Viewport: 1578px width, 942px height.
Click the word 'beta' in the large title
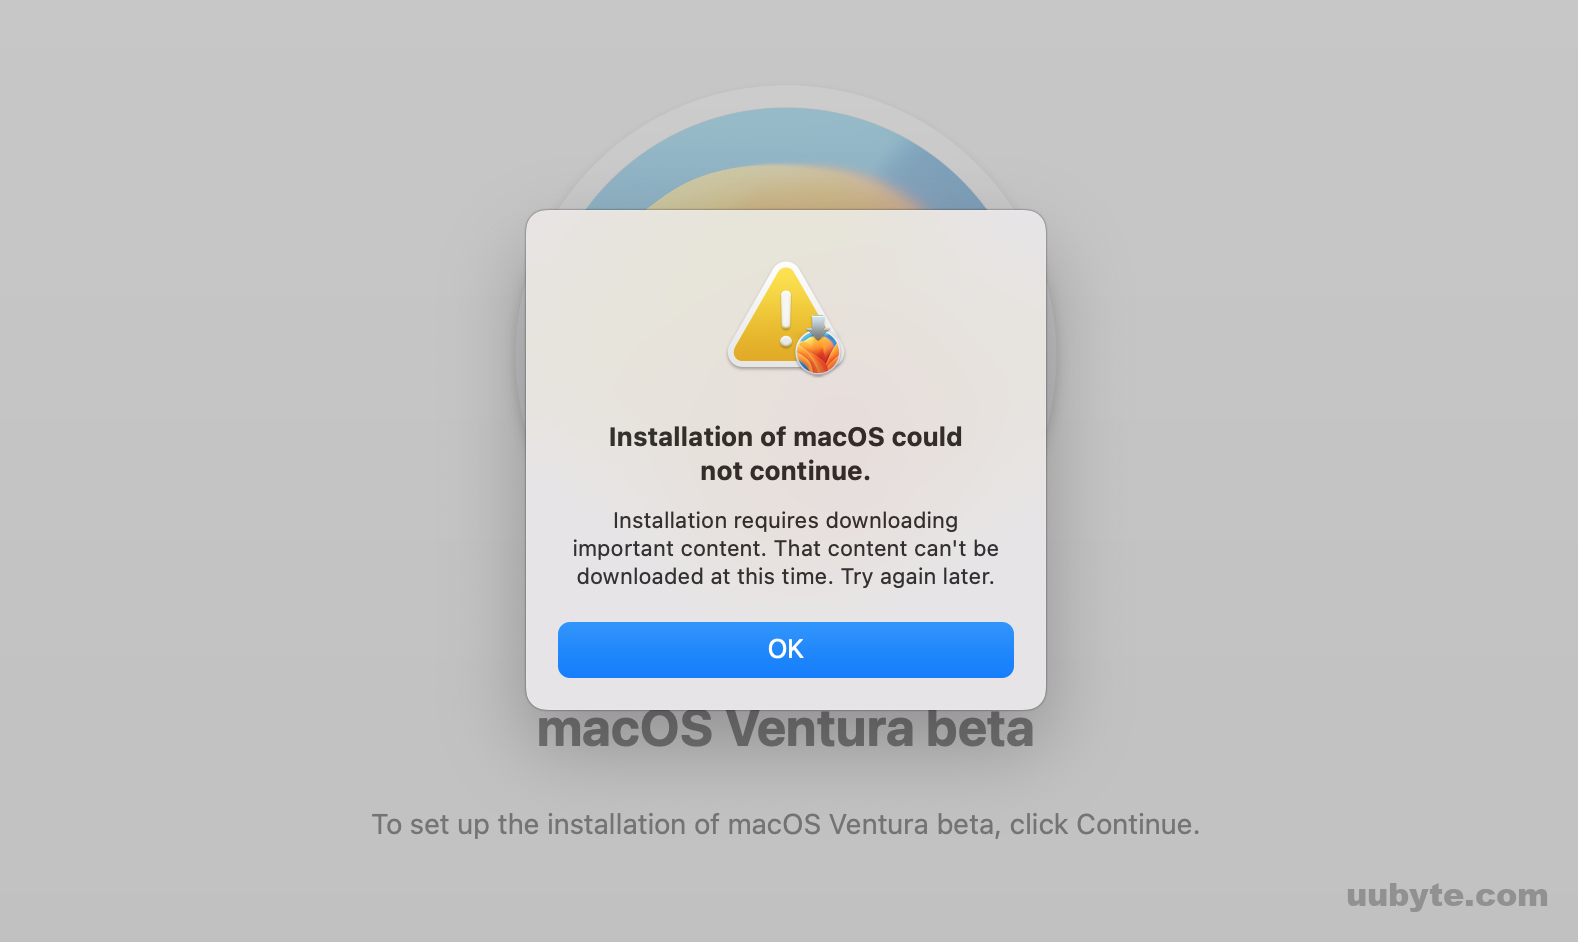[979, 730]
